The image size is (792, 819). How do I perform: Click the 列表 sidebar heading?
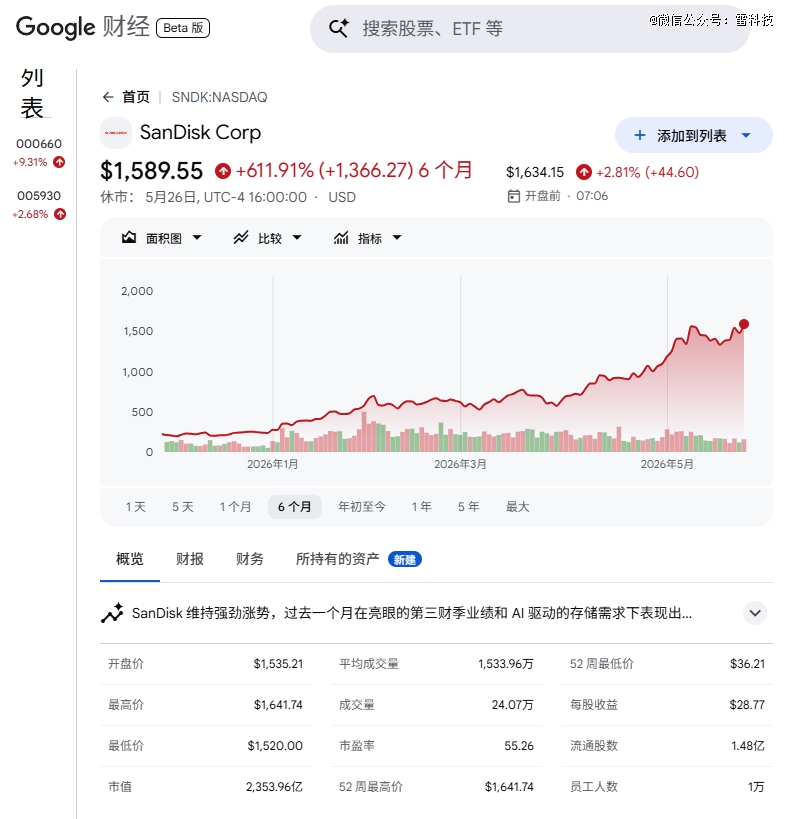point(32,93)
